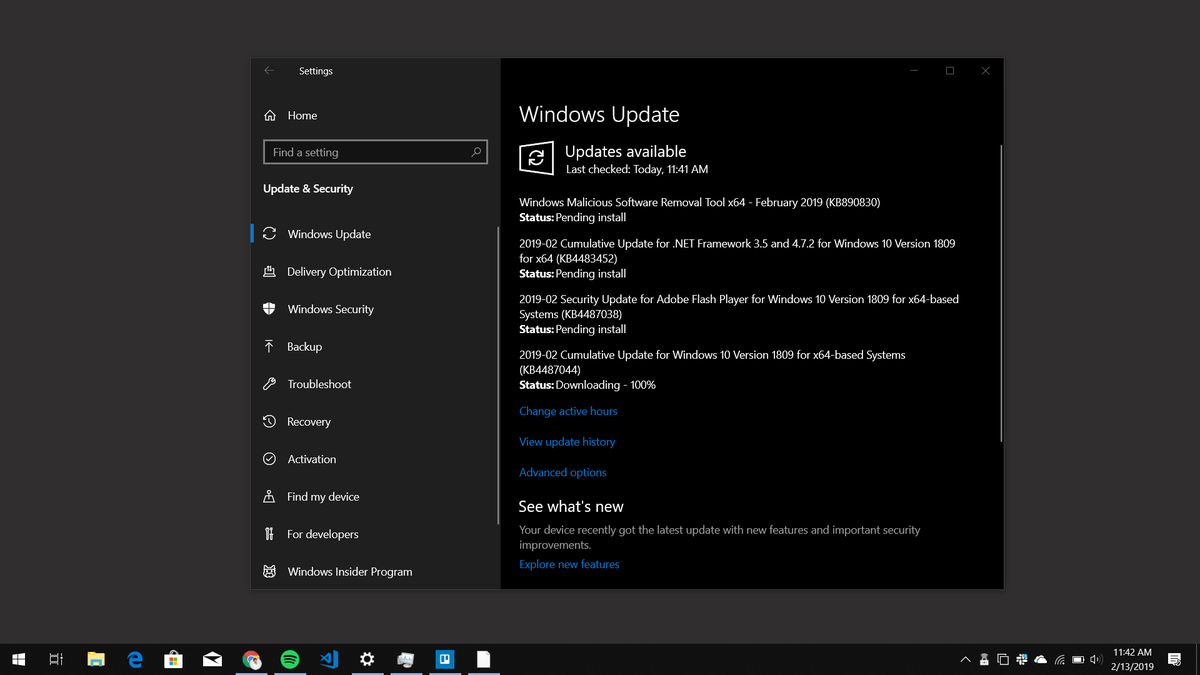The image size is (1200, 675).
Task: Click the sidebar vertical scrollbar
Action: (x=498, y=376)
